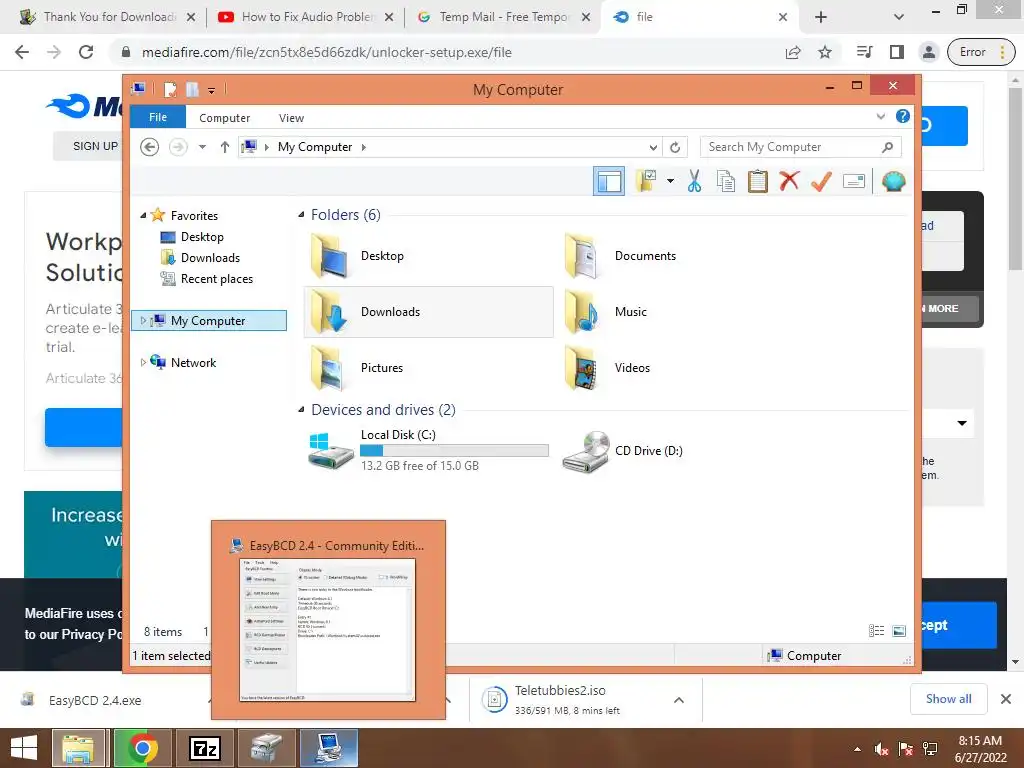Click the shell globe icon in toolbar

893,181
